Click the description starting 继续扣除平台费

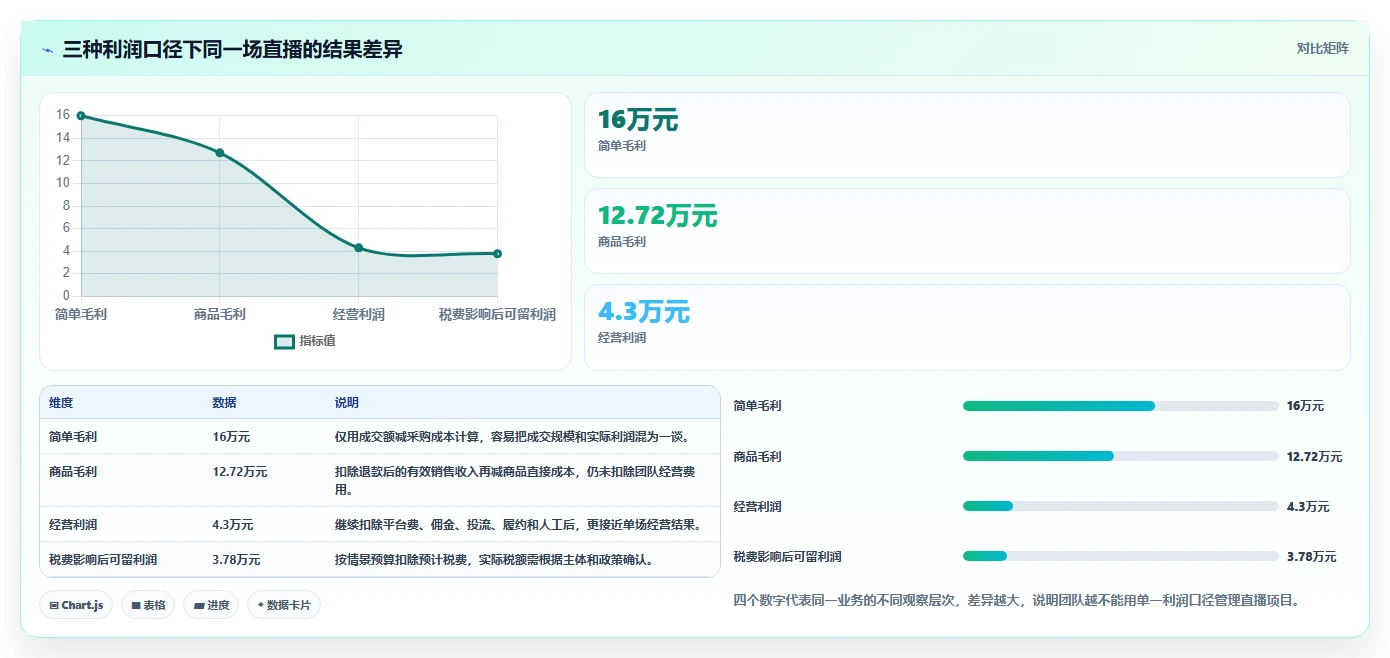coord(519,525)
